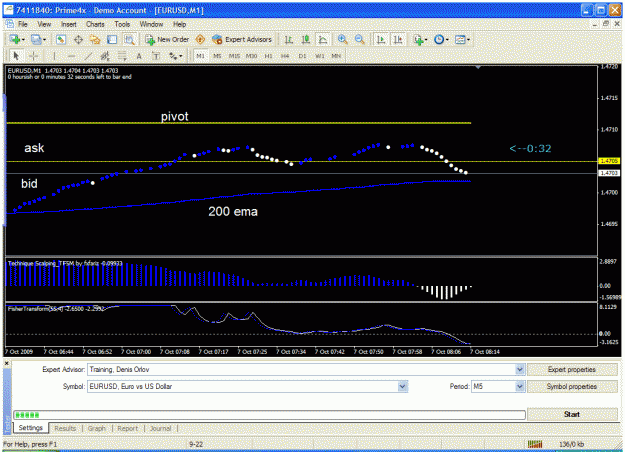Expand the Symbol EURUSD combo box
This screenshot has height=452, width=625.
[402, 386]
